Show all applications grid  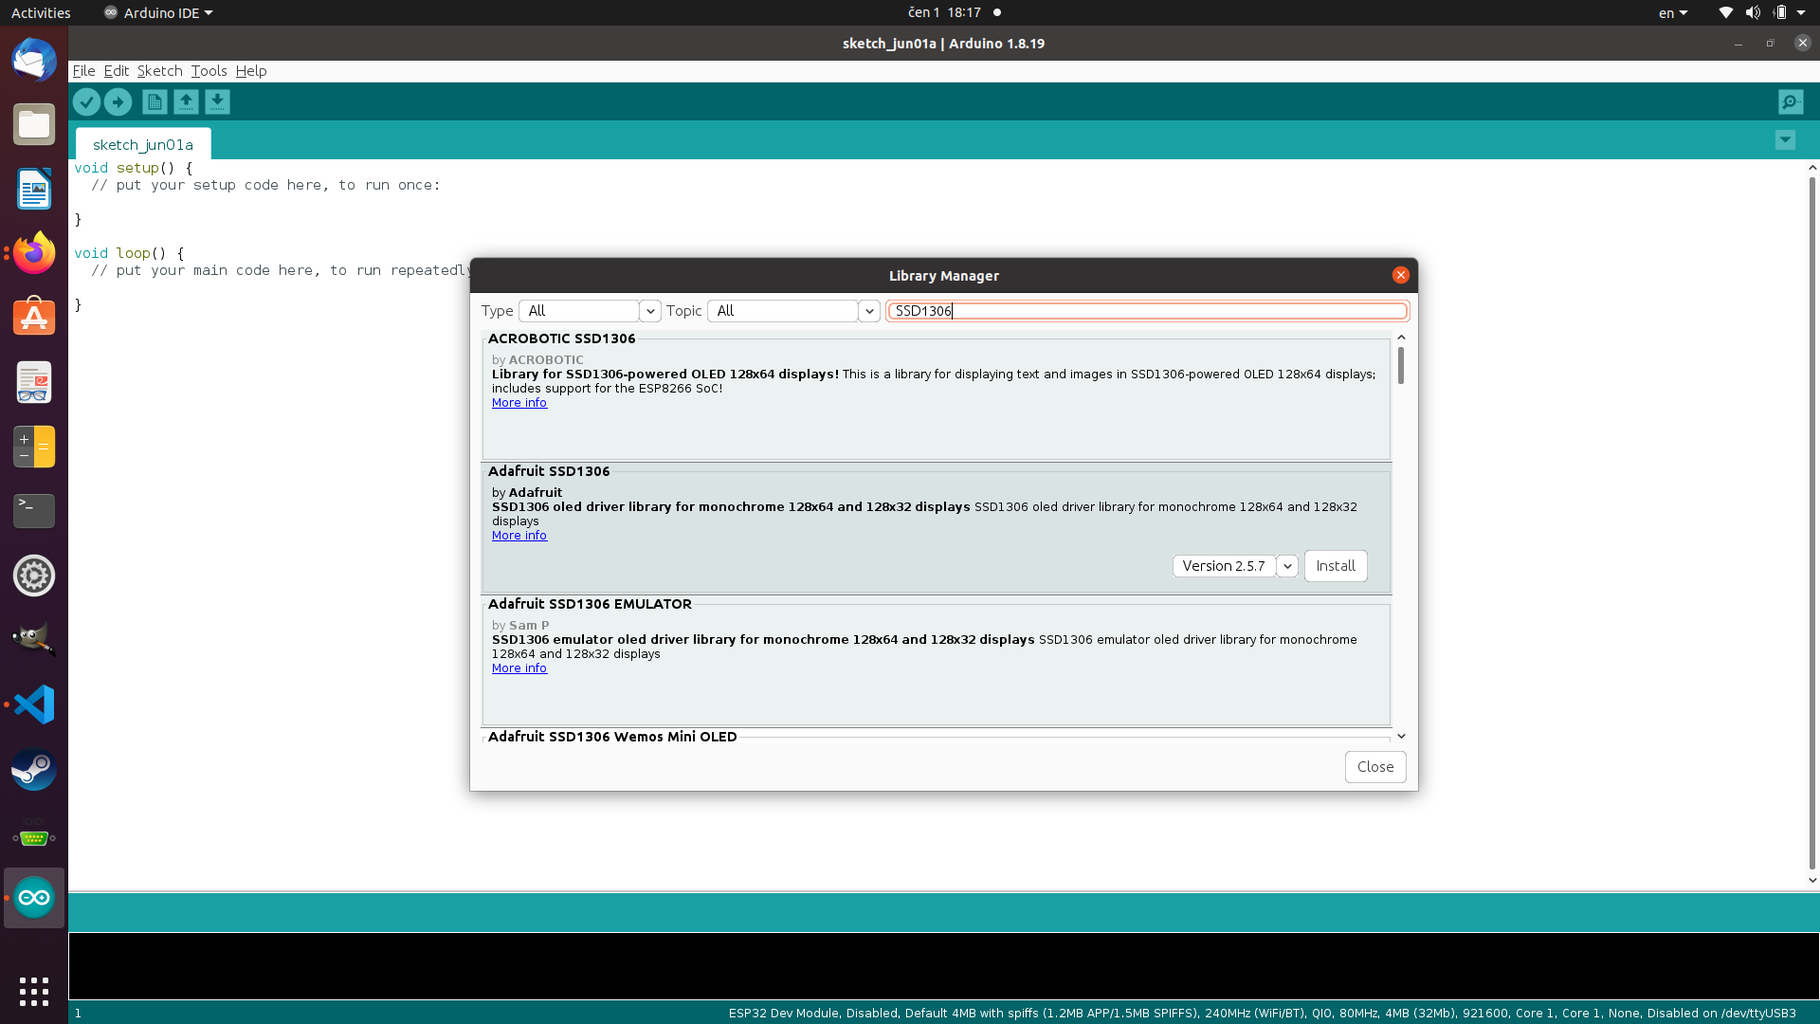(x=34, y=991)
